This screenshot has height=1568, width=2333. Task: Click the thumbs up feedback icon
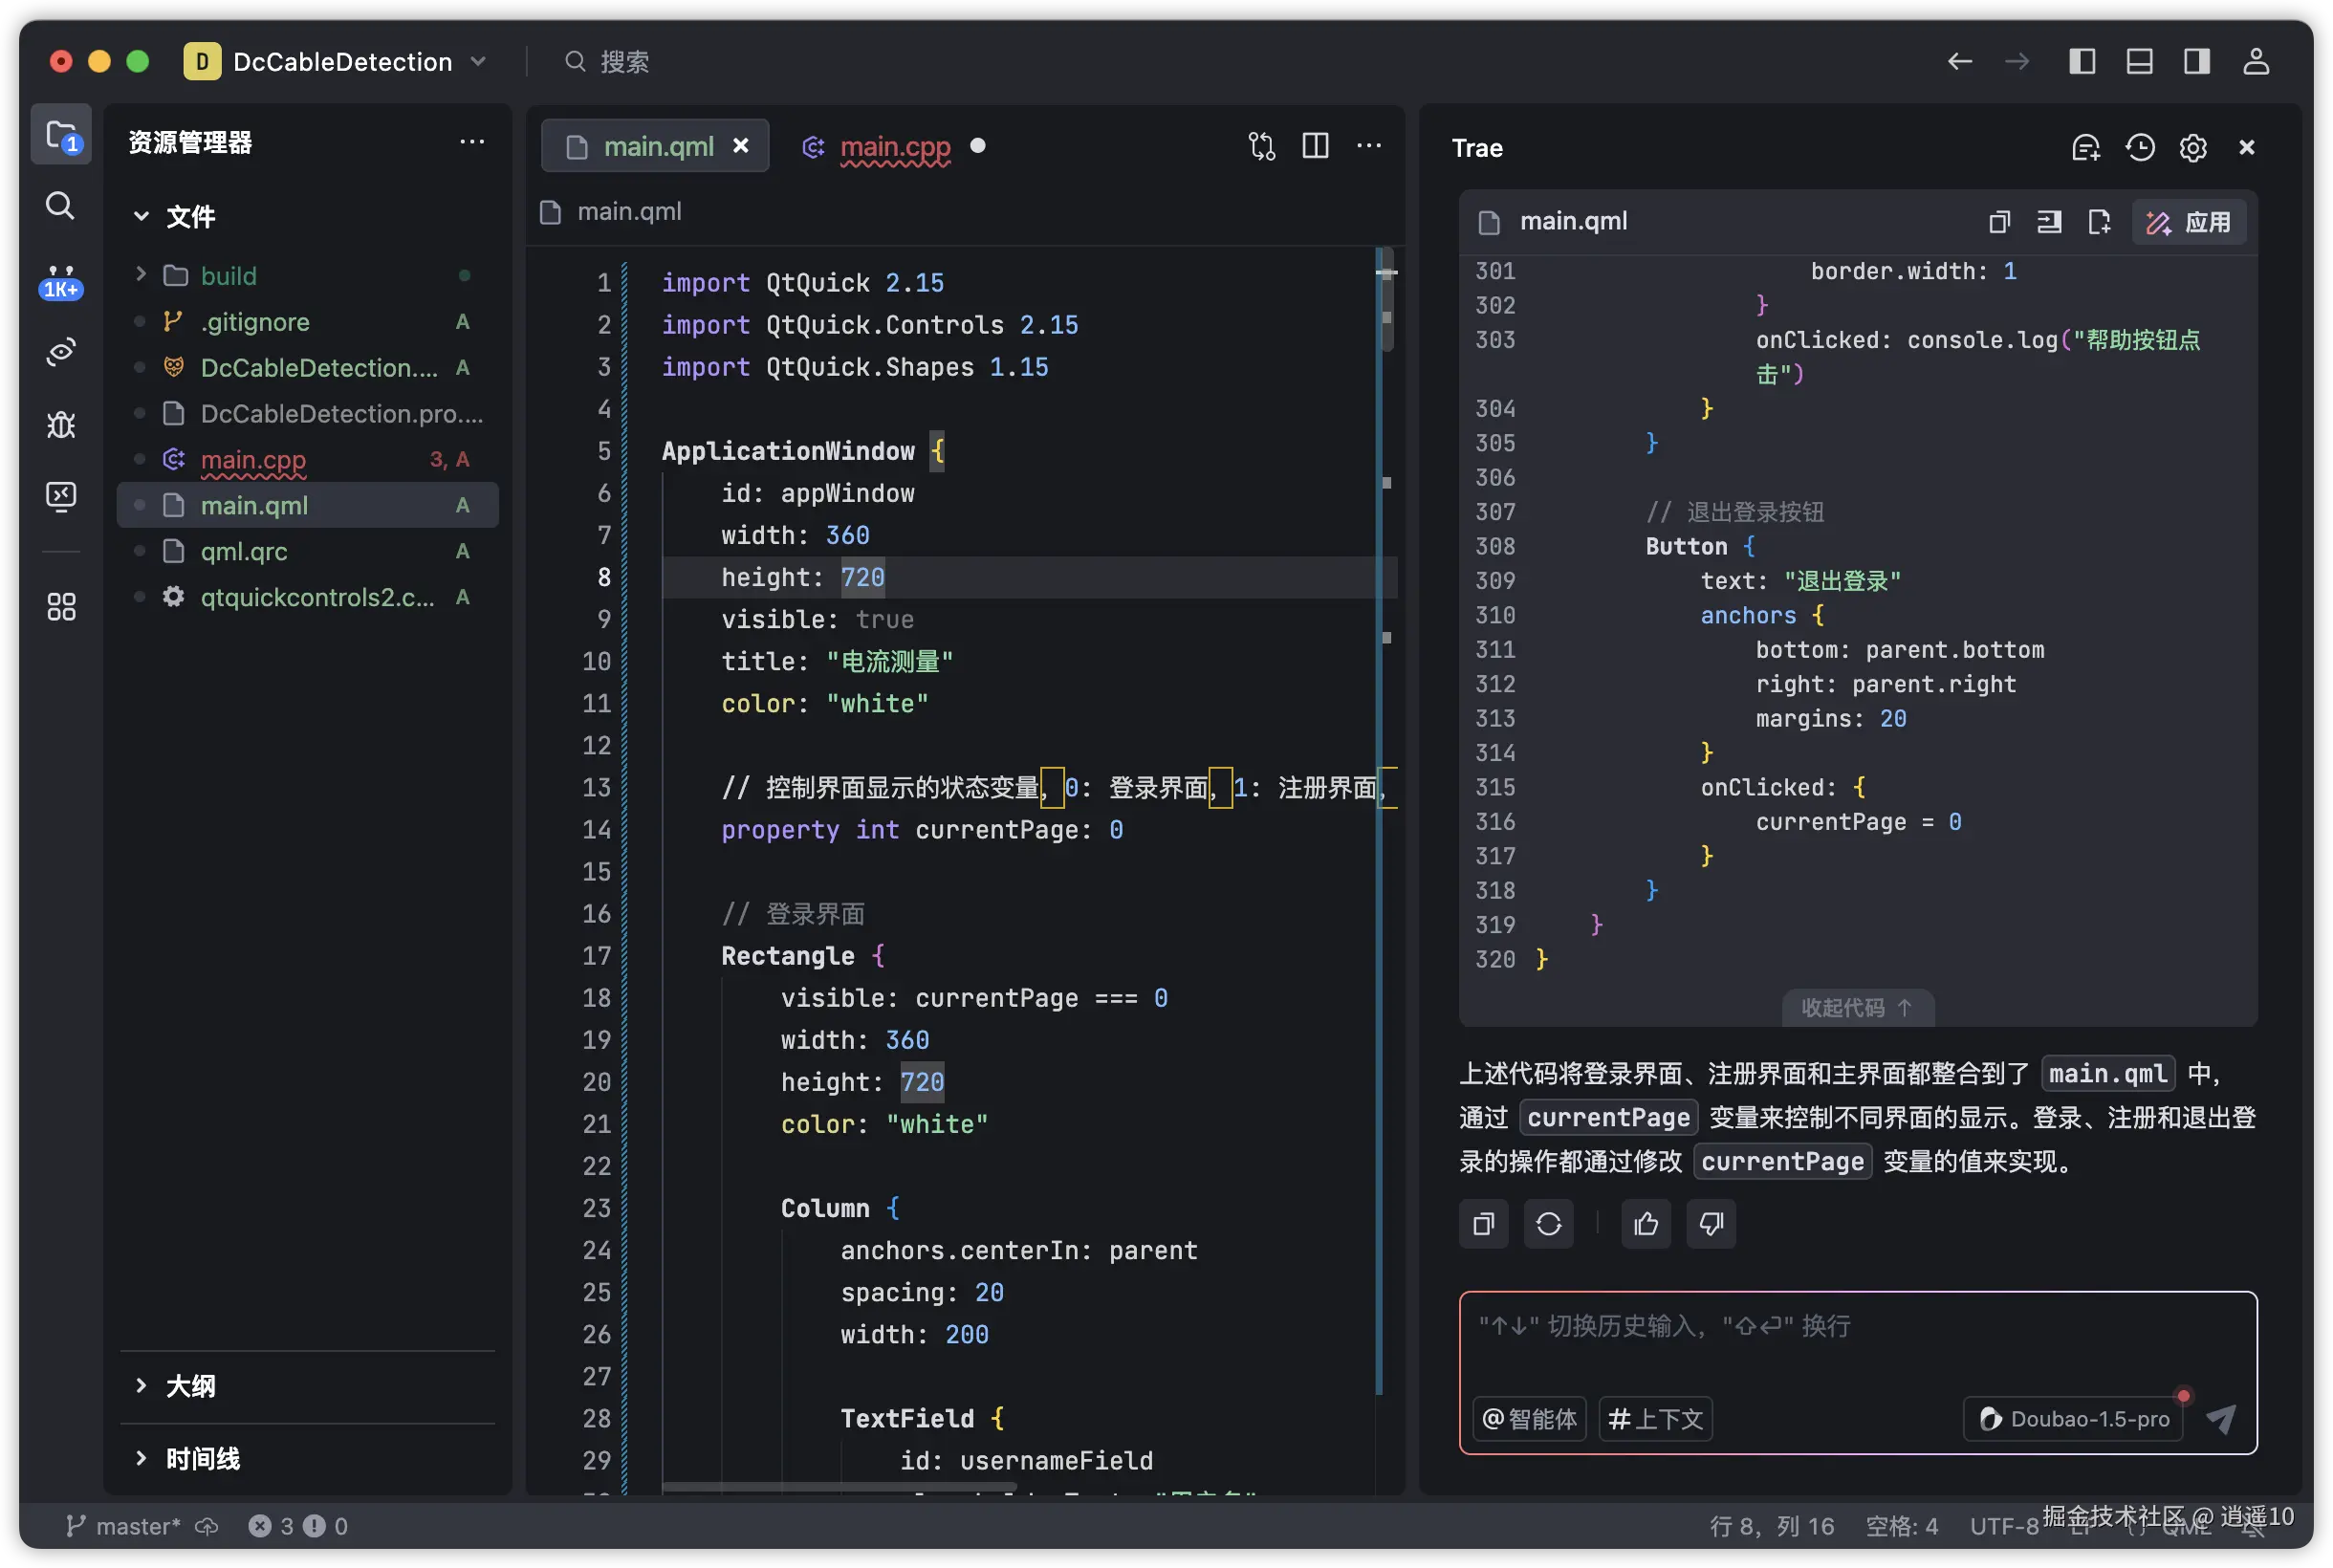coord(1645,1223)
